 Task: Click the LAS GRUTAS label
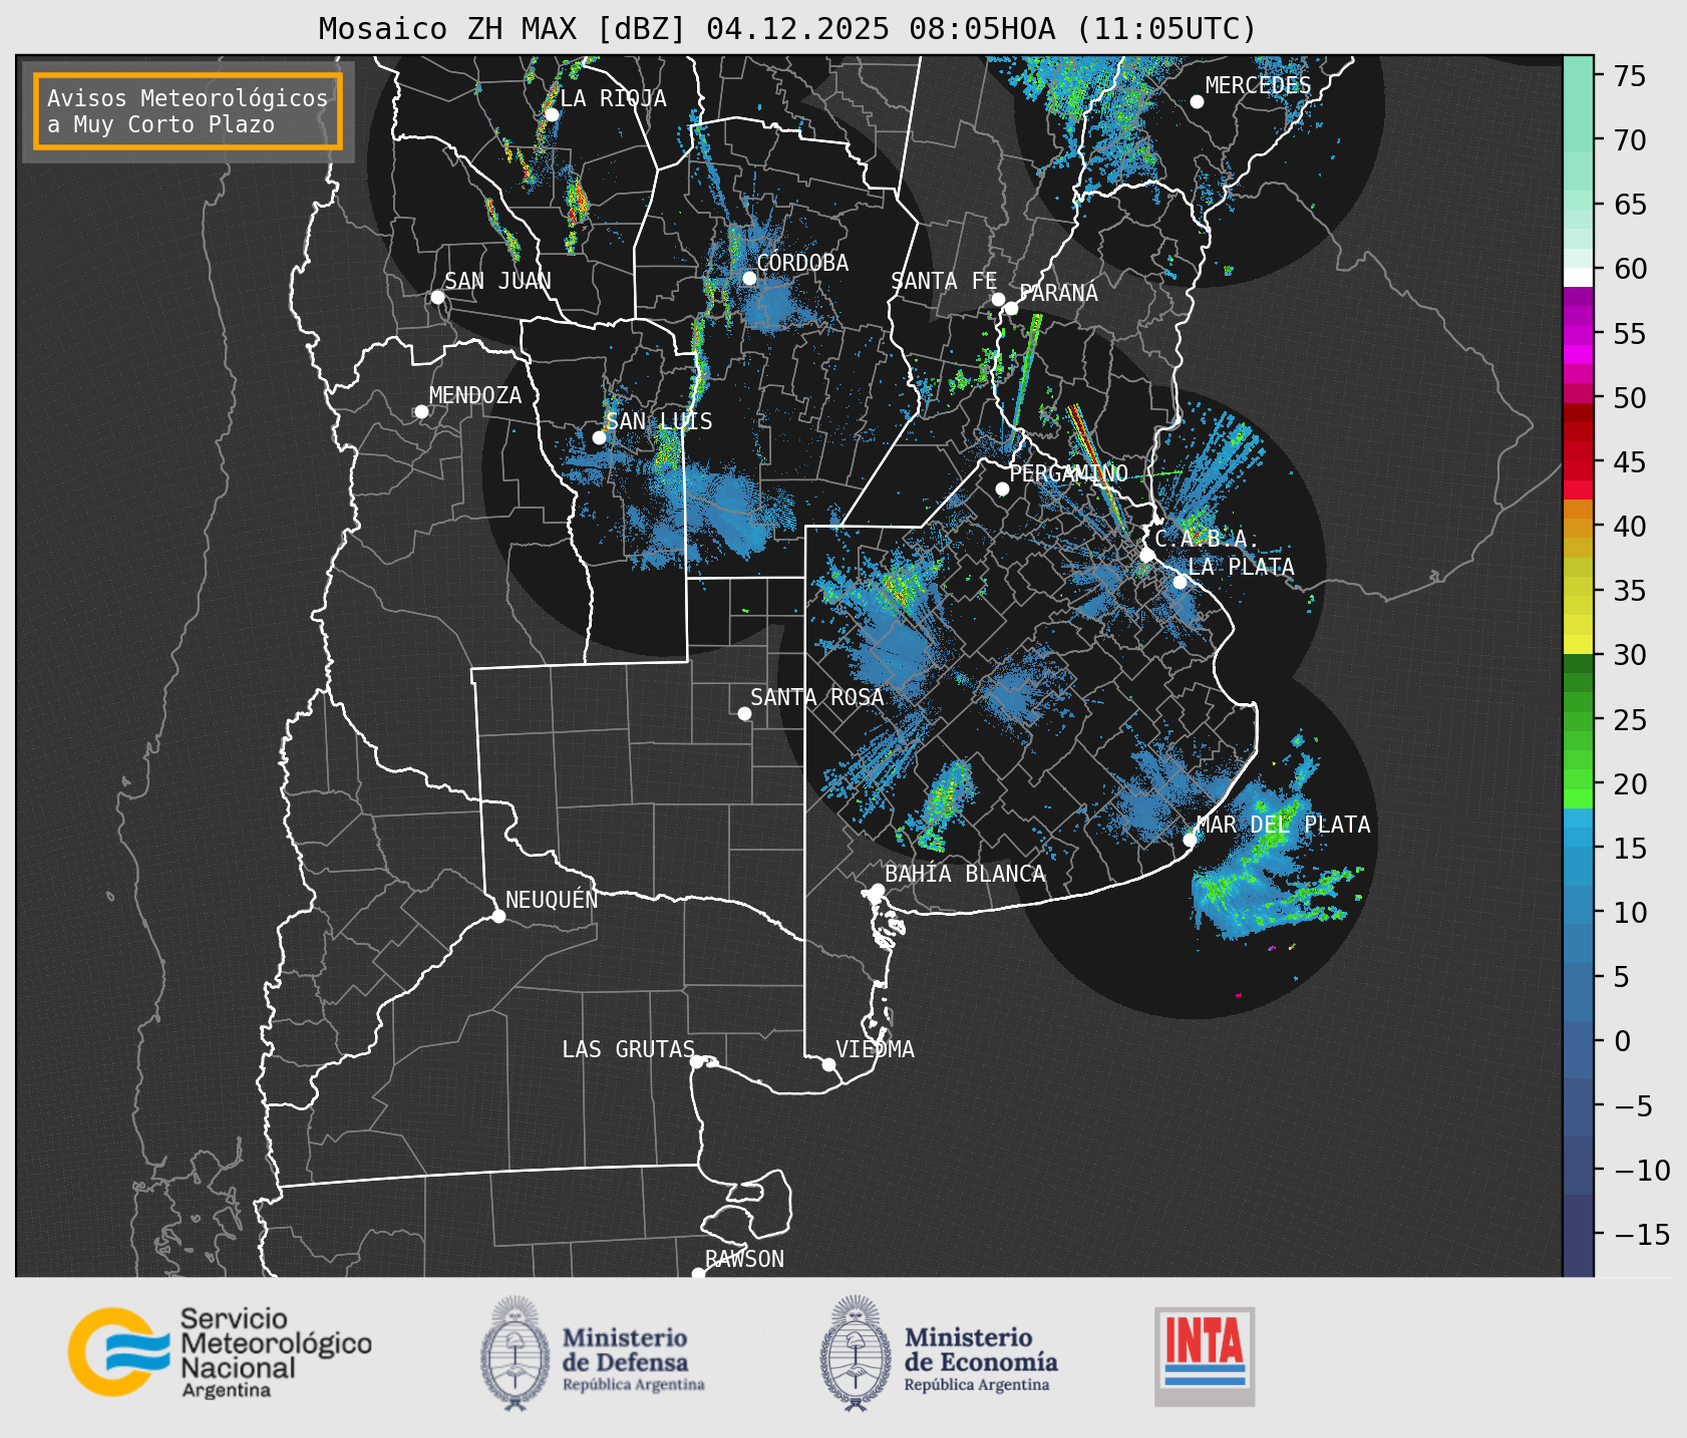628,1049
